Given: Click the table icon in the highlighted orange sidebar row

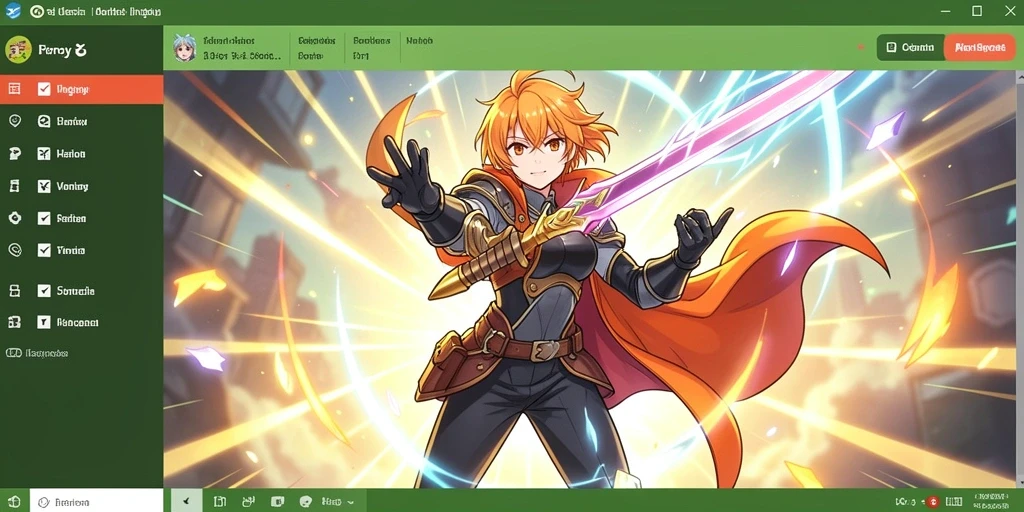Looking at the screenshot, I should click(14, 89).
